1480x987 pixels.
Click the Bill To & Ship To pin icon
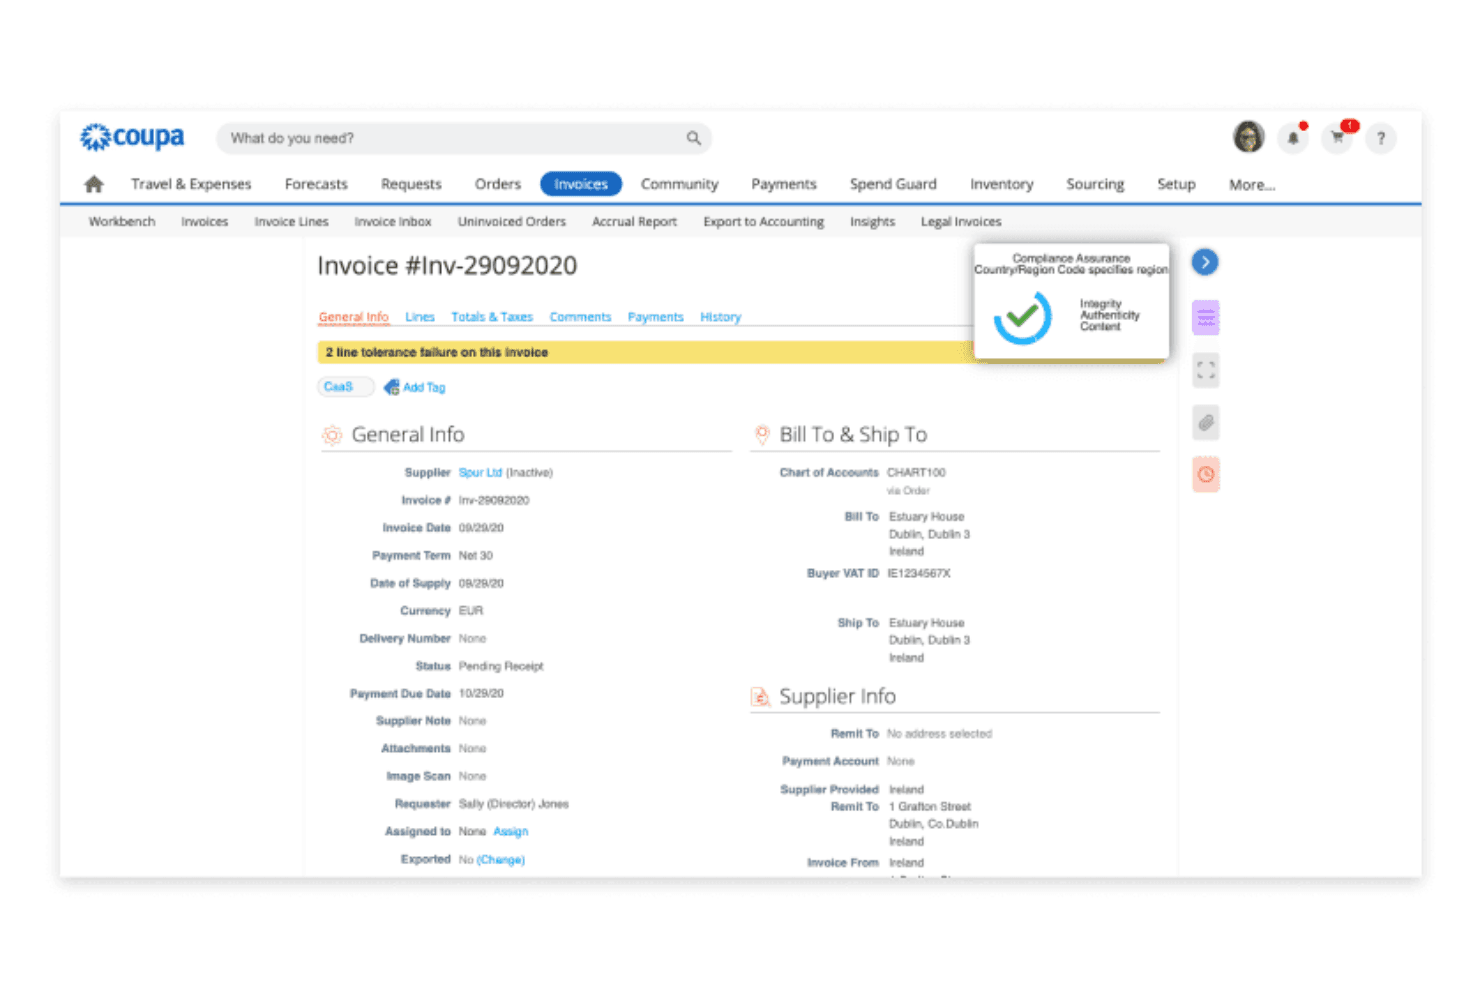click(x=762, y=435)
